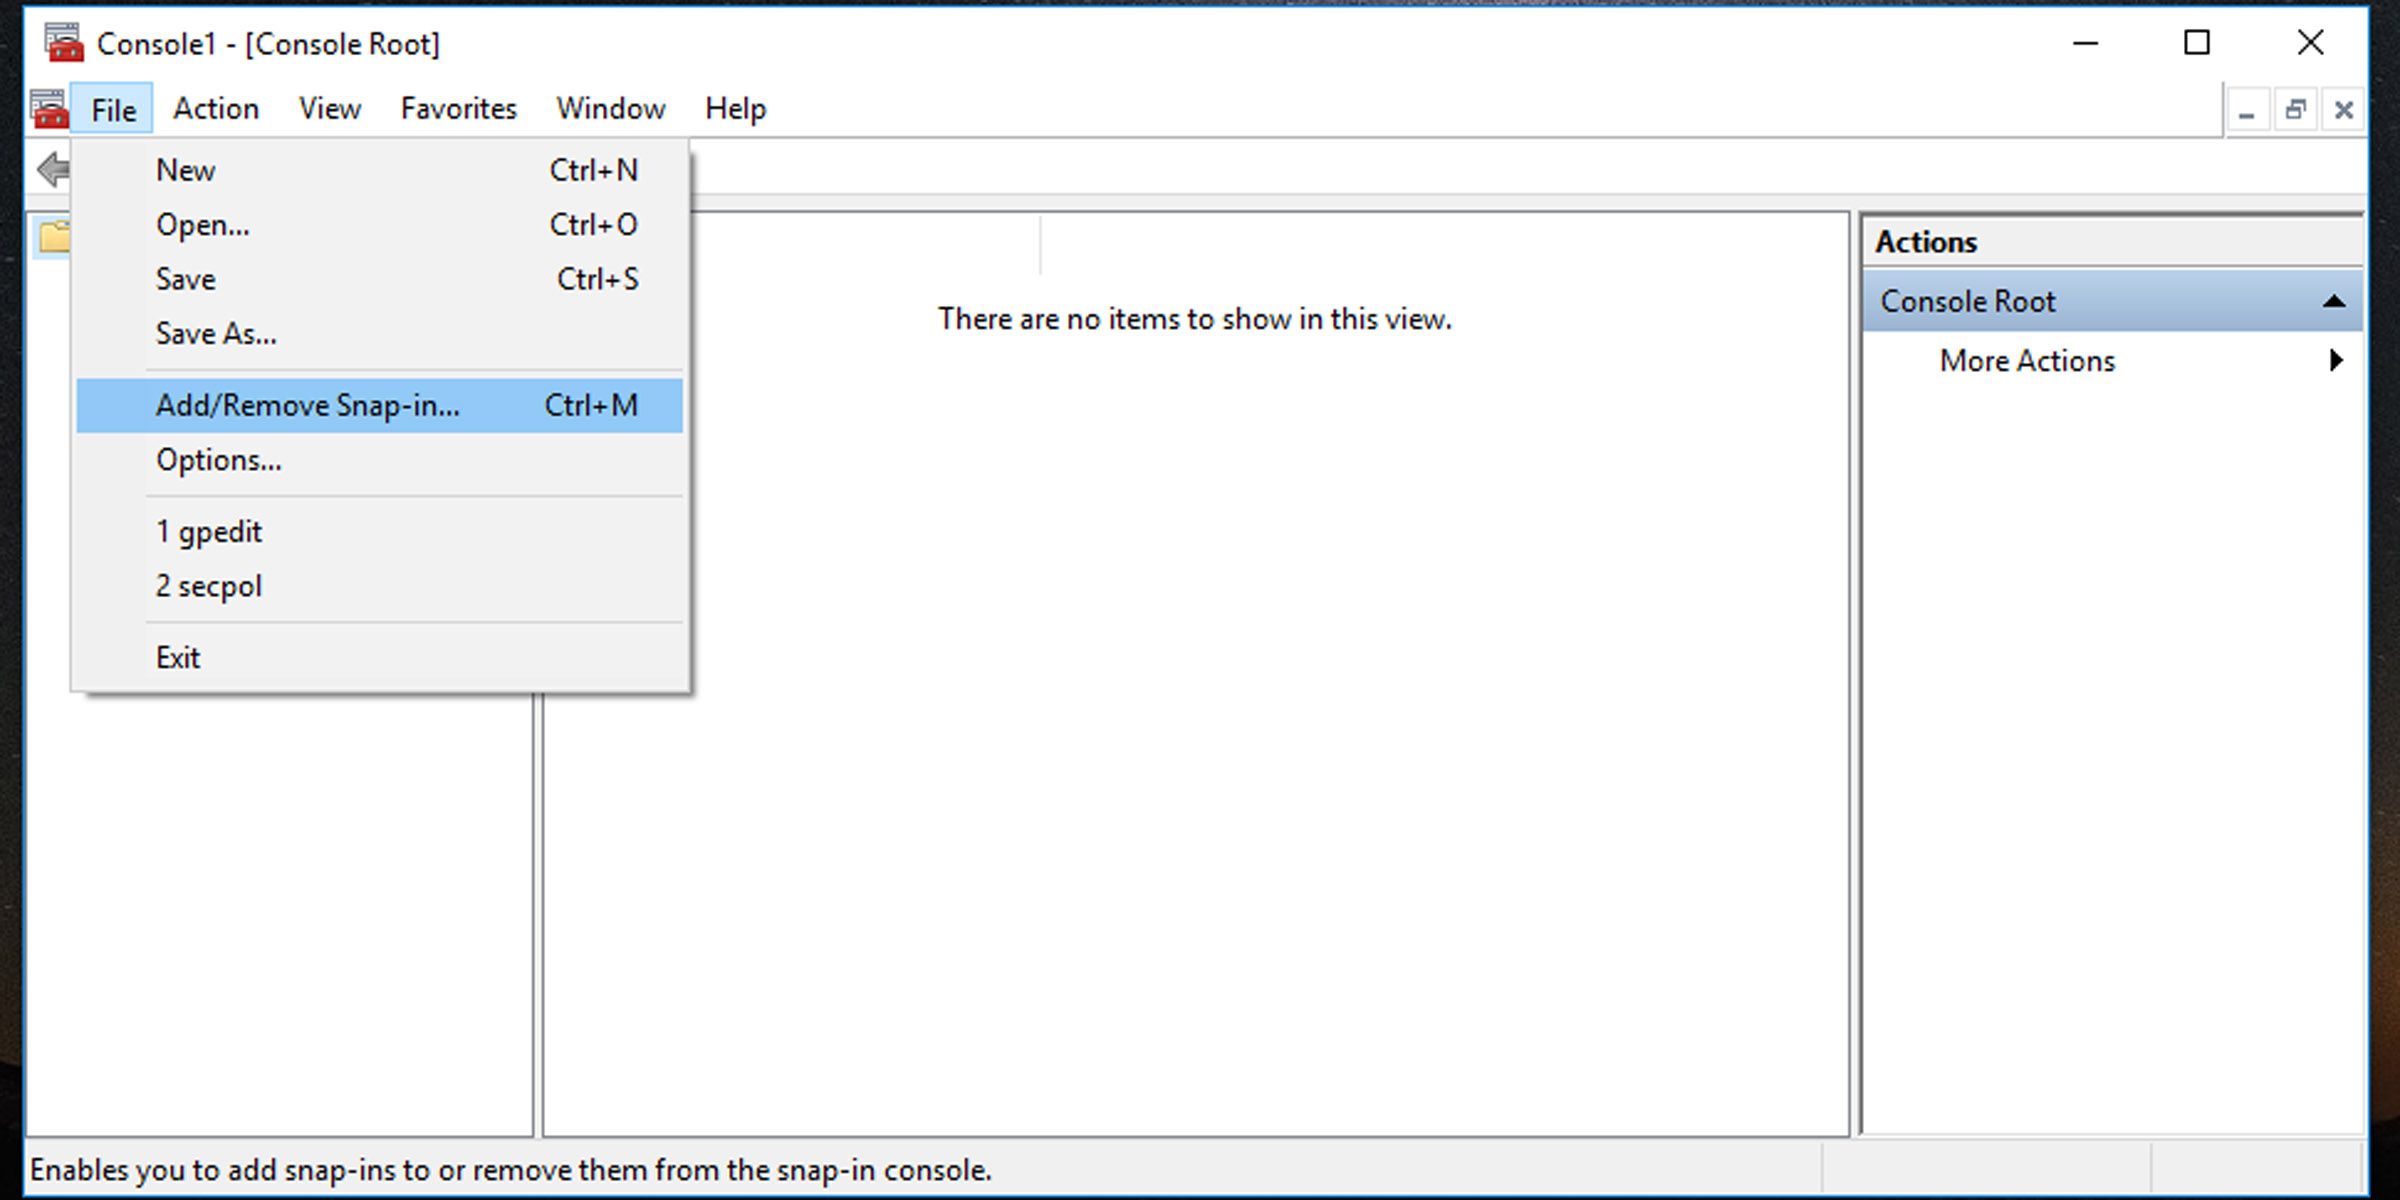Image resolution: width=2400 pixels, height=1200 pixels.
Task: Open the Window menu
Action: [x=611, y=108]
